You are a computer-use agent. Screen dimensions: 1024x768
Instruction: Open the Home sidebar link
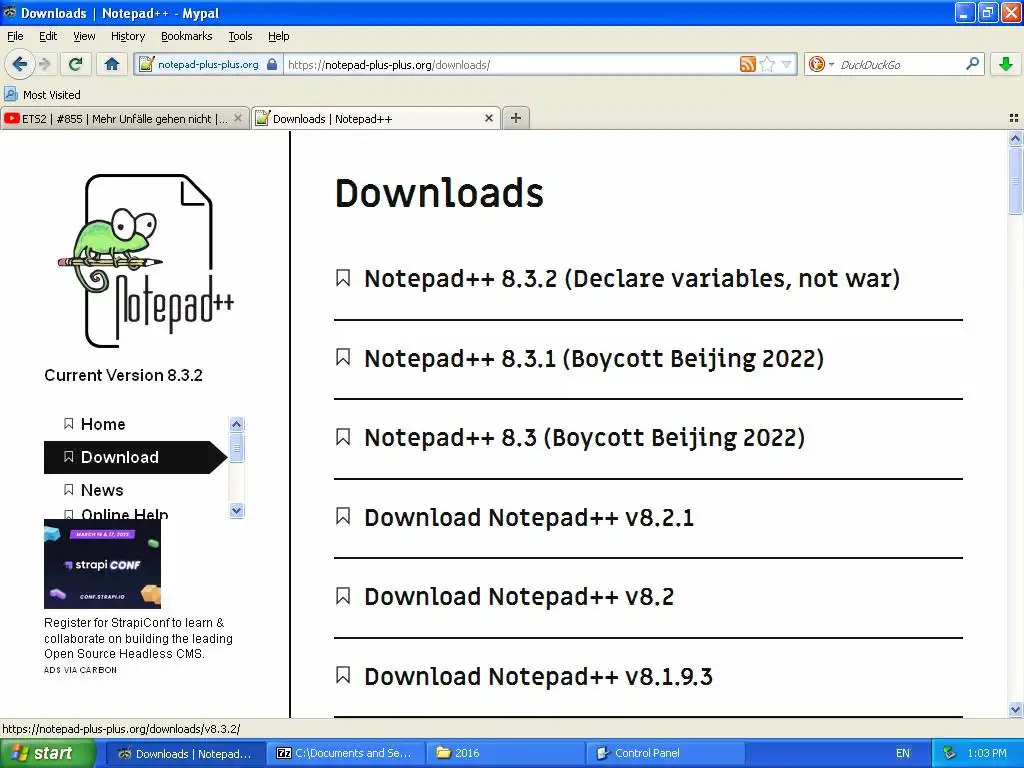tap(103, 424)
